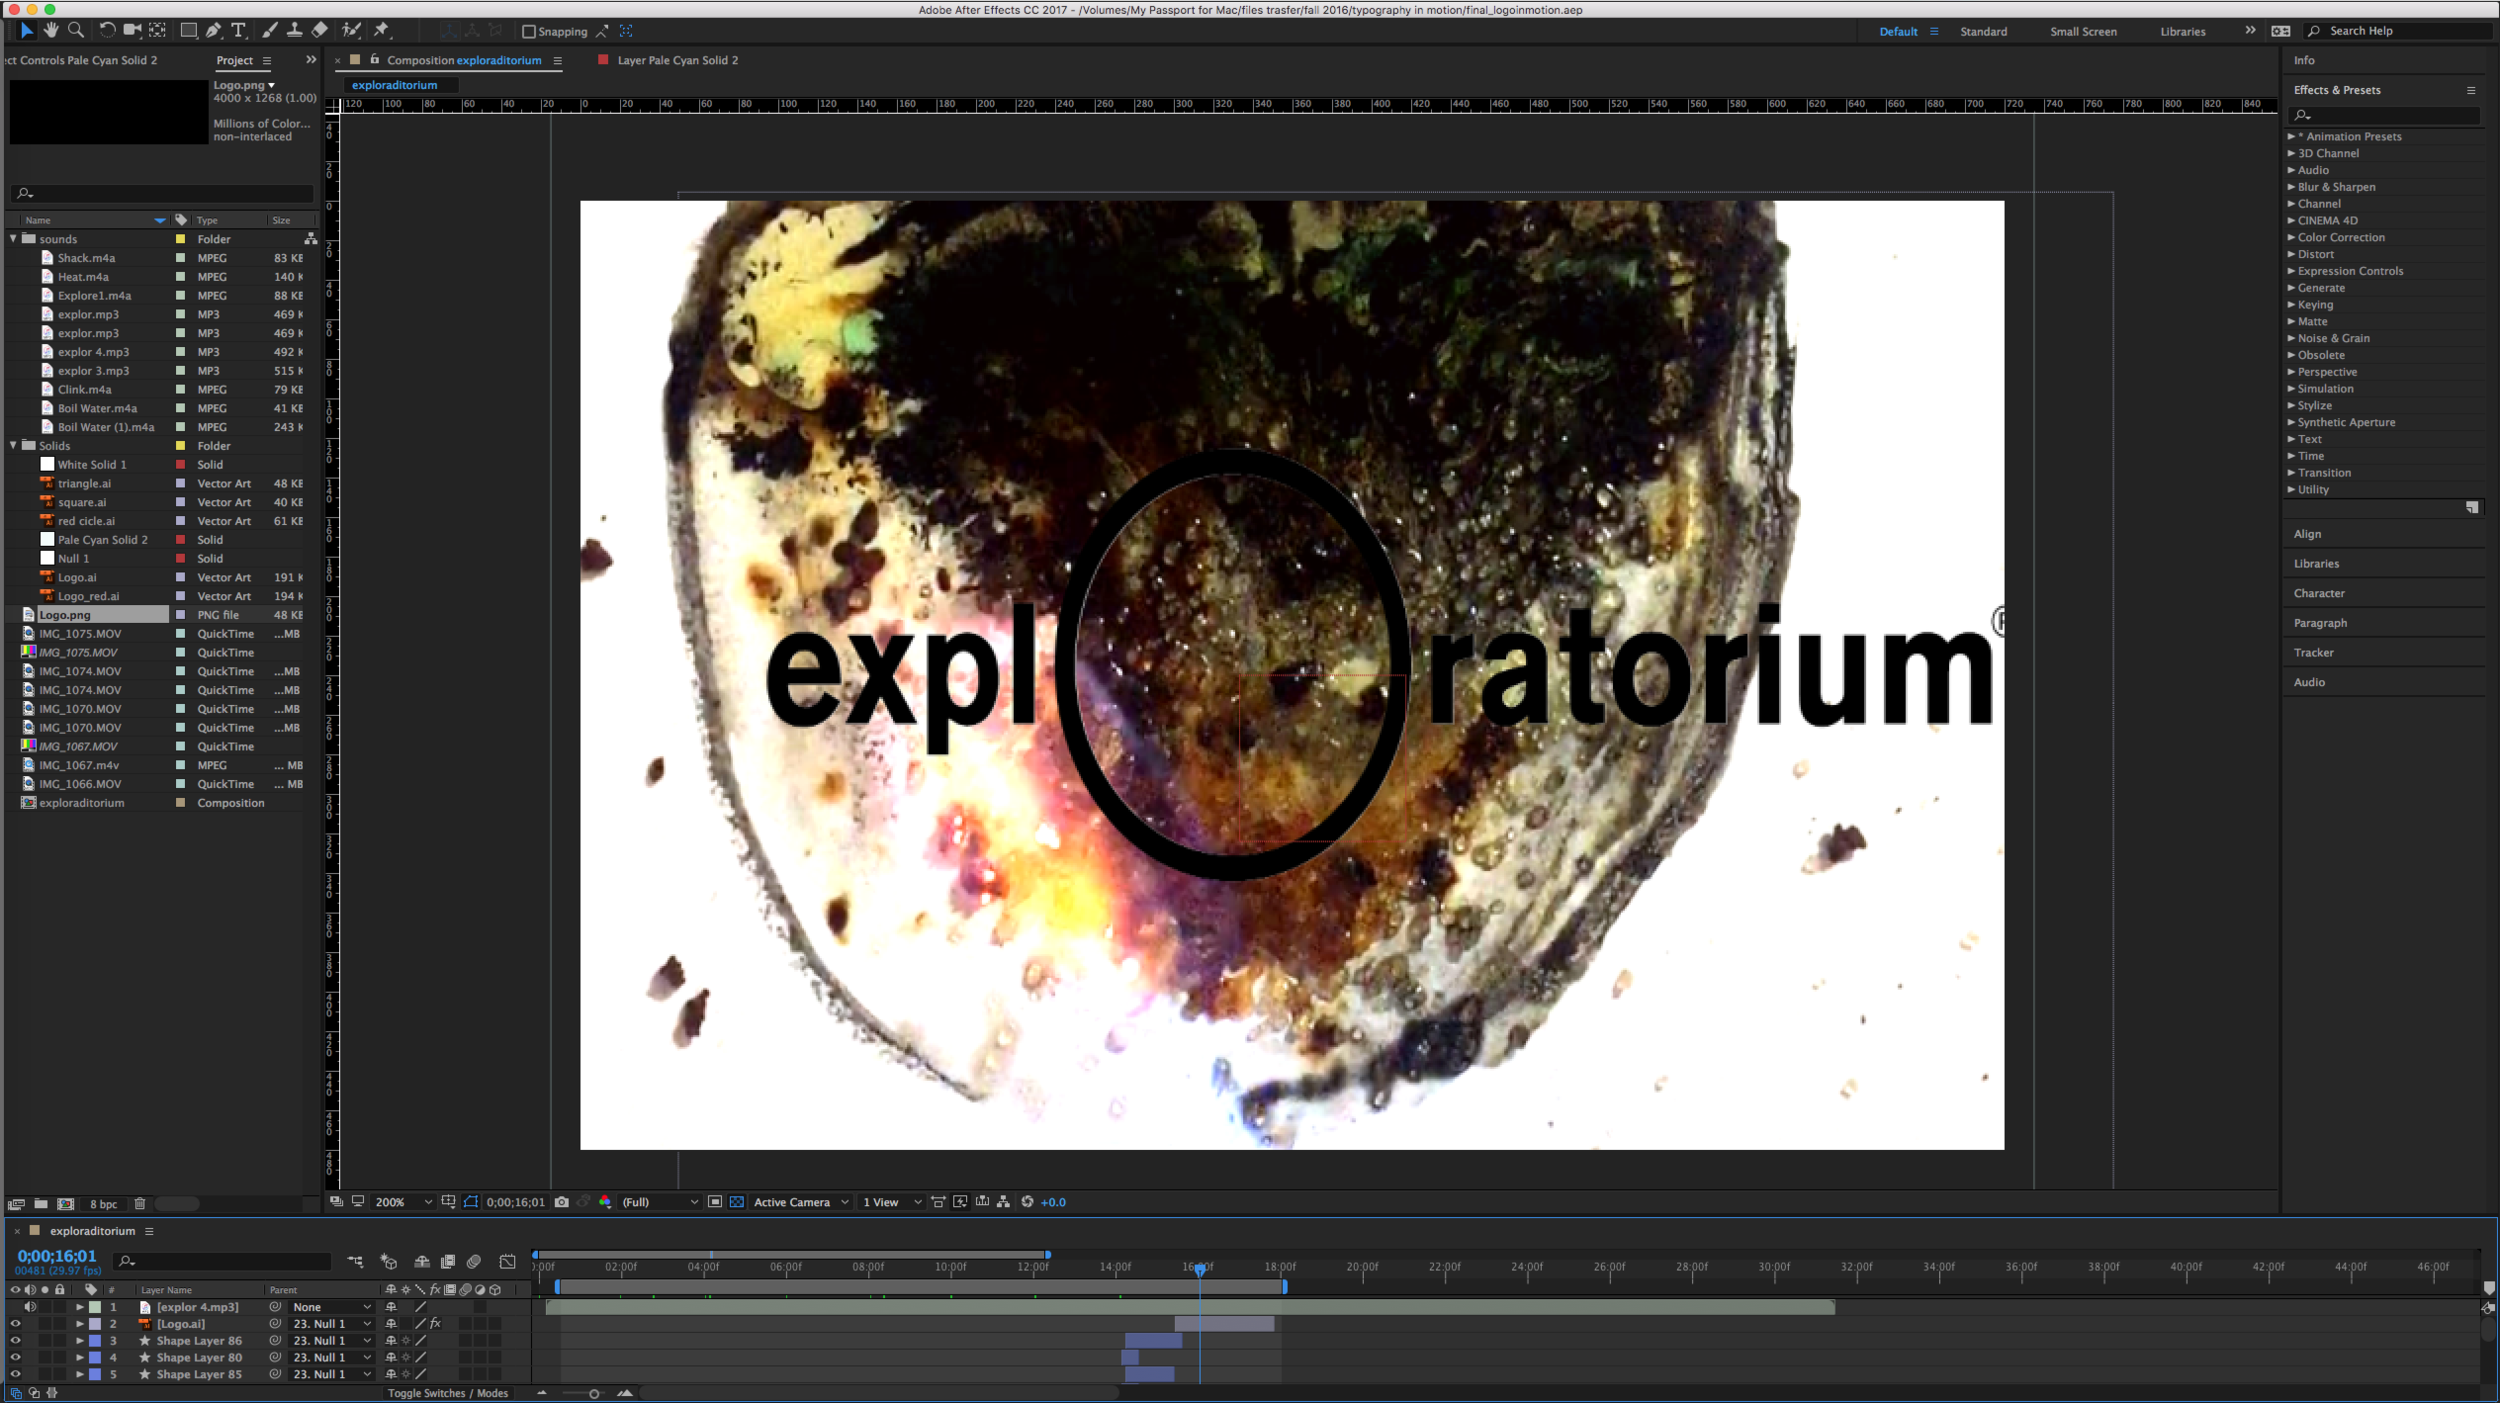Toggle Transparency Grid in viewer

[x=737, y=1202]
